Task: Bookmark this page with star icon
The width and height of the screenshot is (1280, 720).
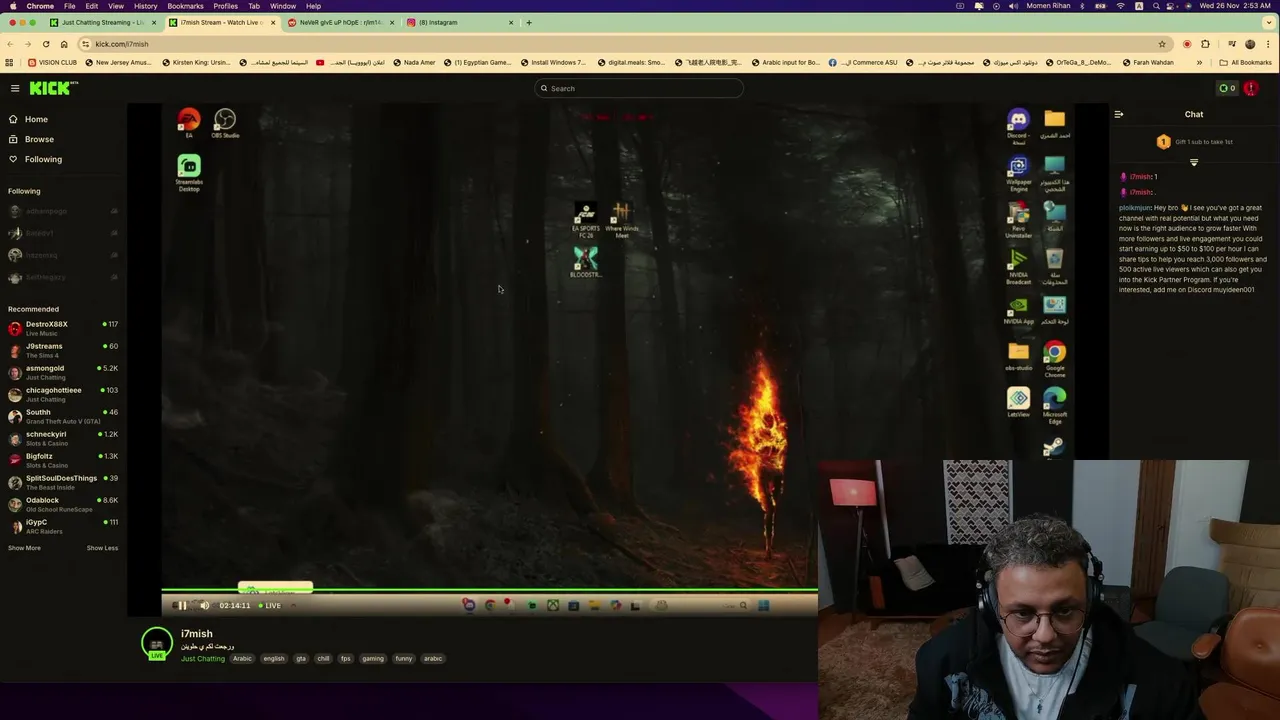Action: coord(1162,44)
